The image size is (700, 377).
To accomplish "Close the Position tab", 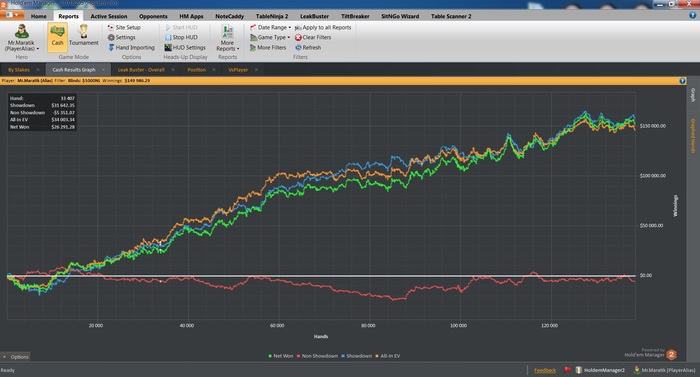I will [x=214, y=70].
